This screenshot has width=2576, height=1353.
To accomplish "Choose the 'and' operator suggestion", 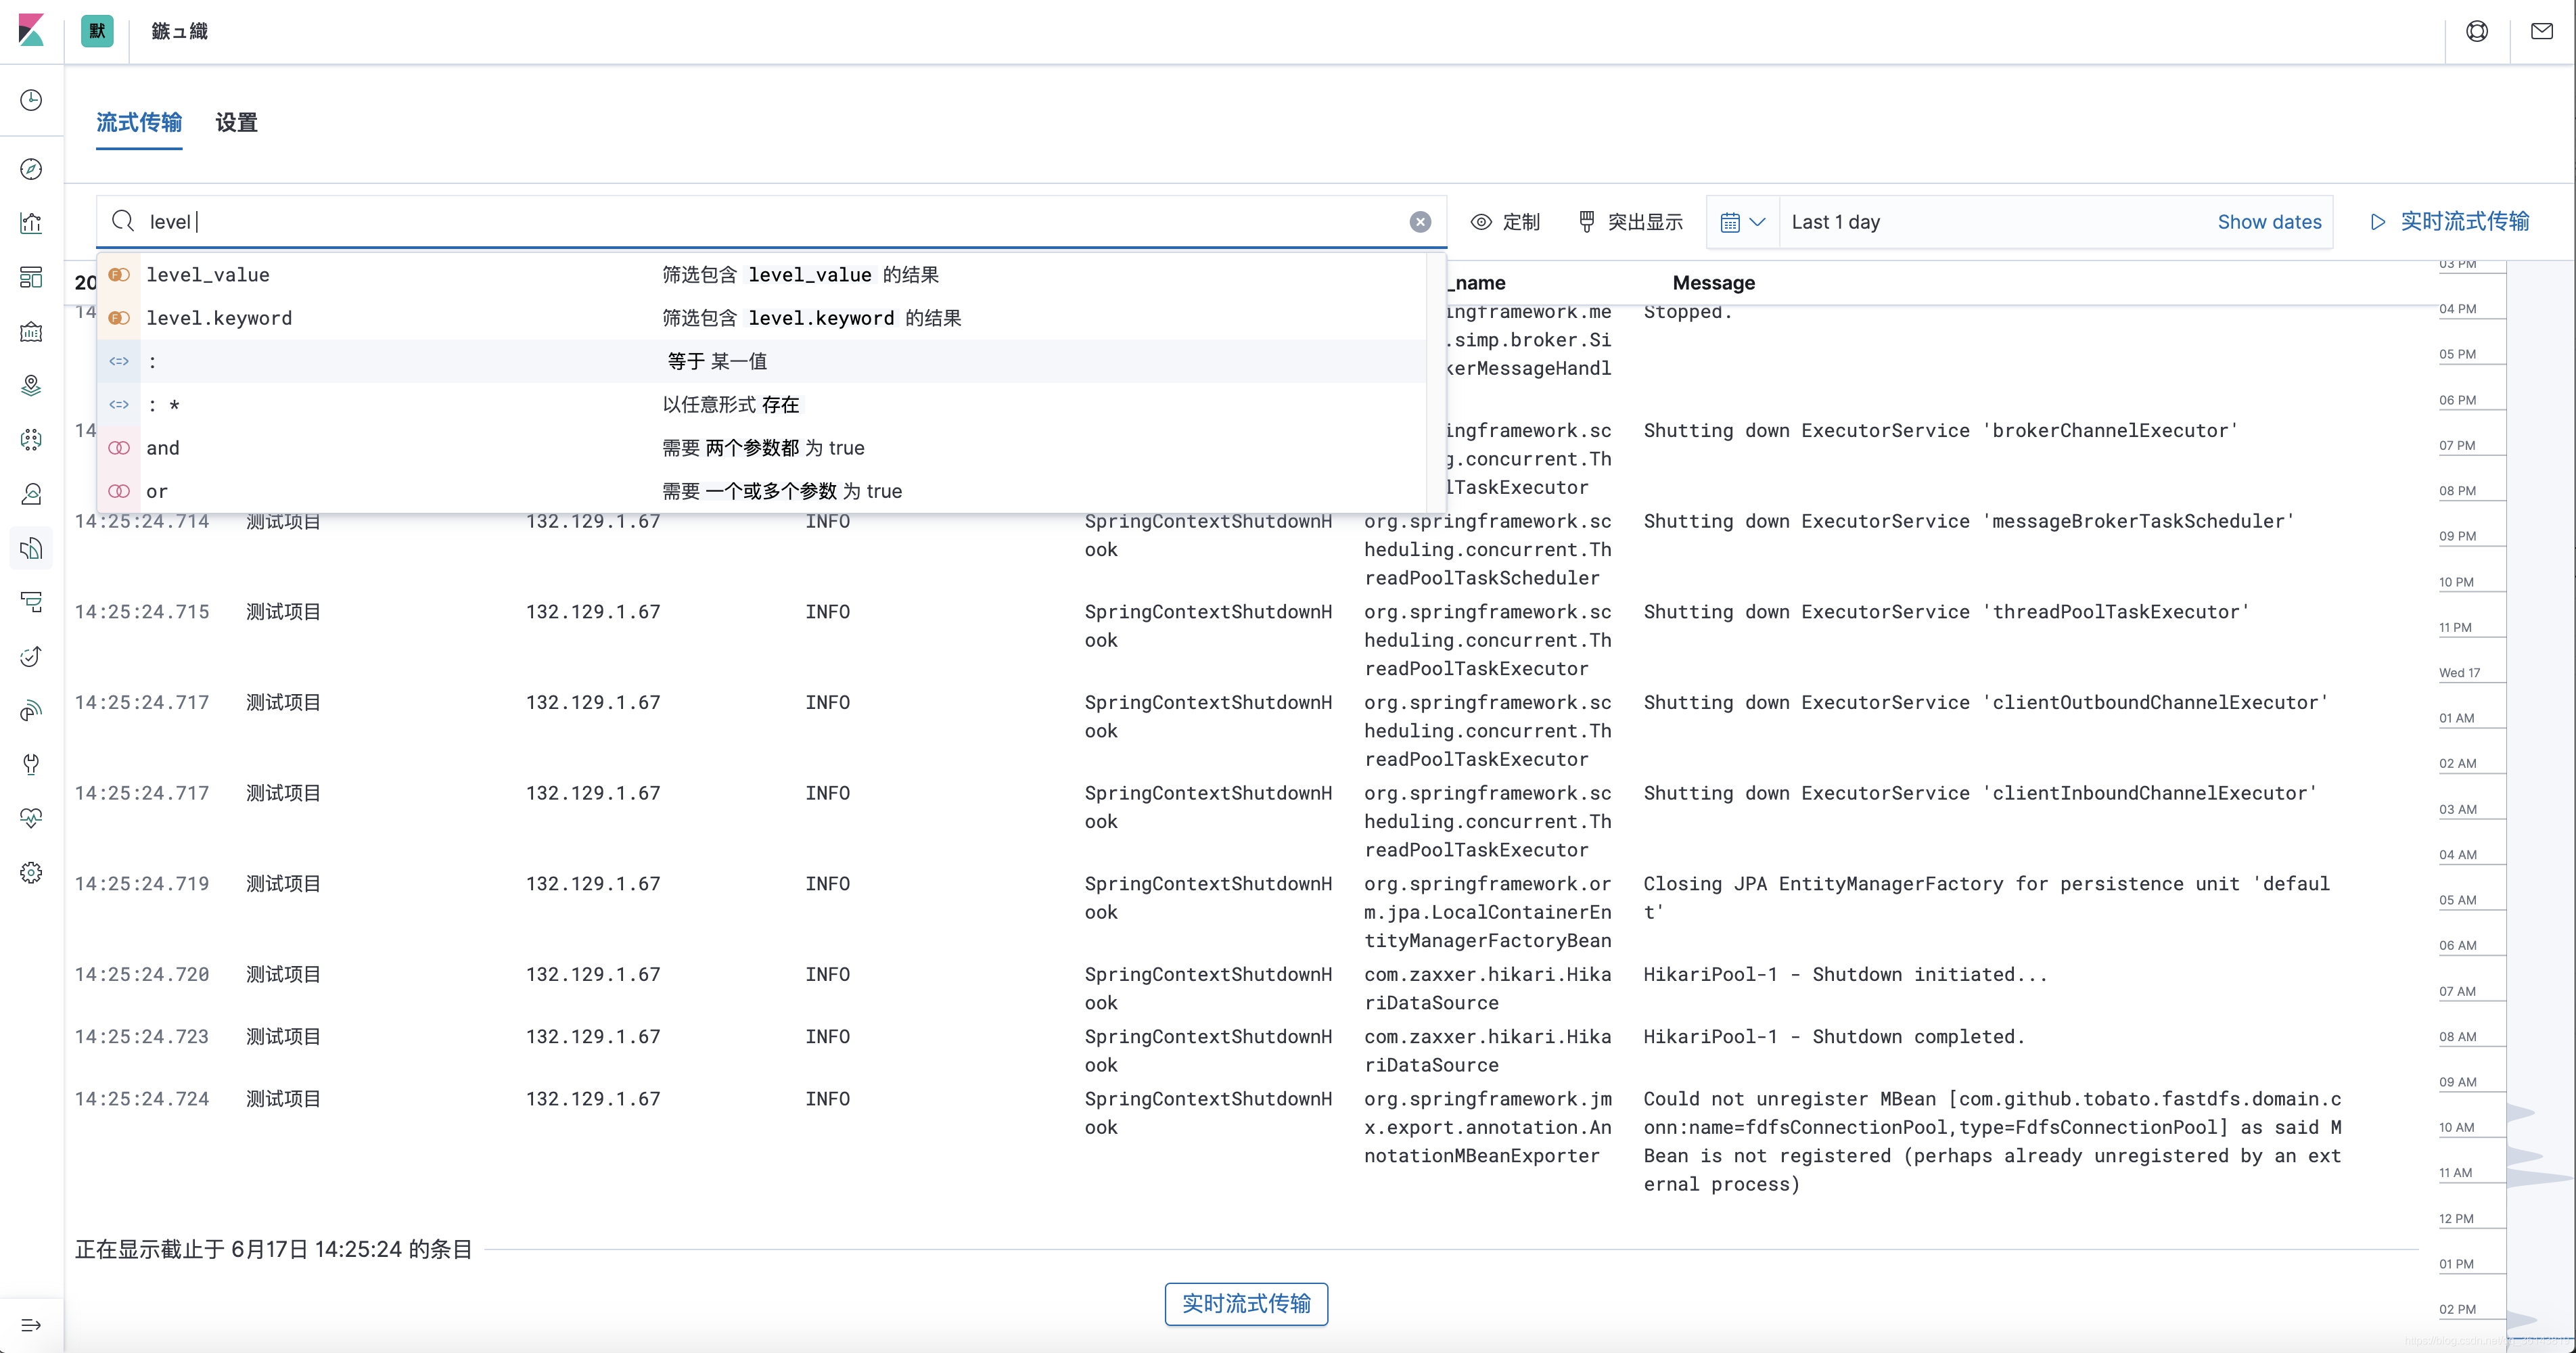I will pyautogui.click(x=163, y=448).
